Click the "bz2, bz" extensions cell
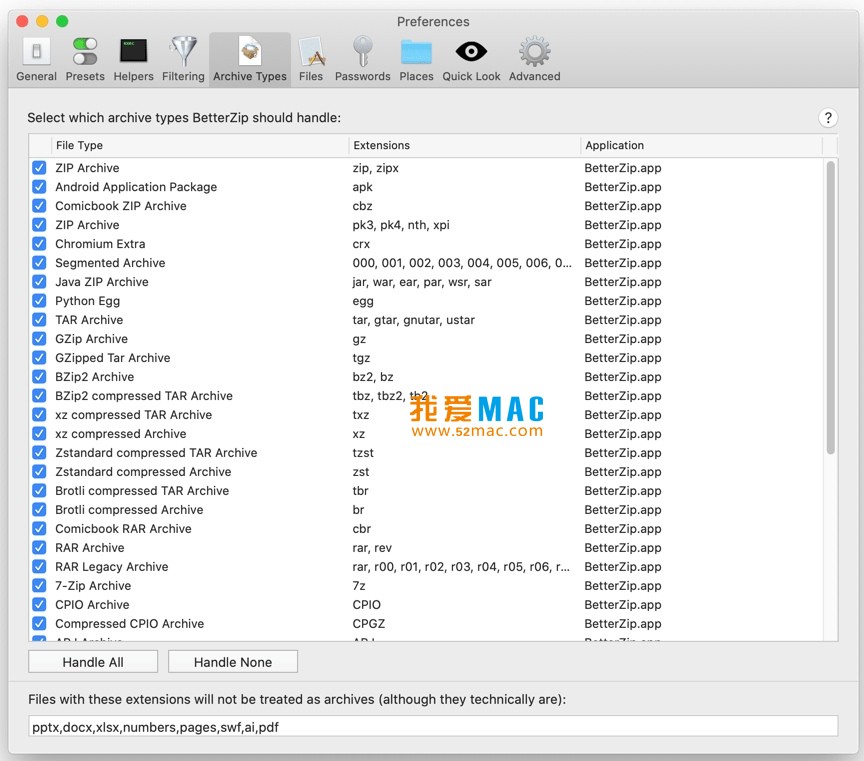 373,377
